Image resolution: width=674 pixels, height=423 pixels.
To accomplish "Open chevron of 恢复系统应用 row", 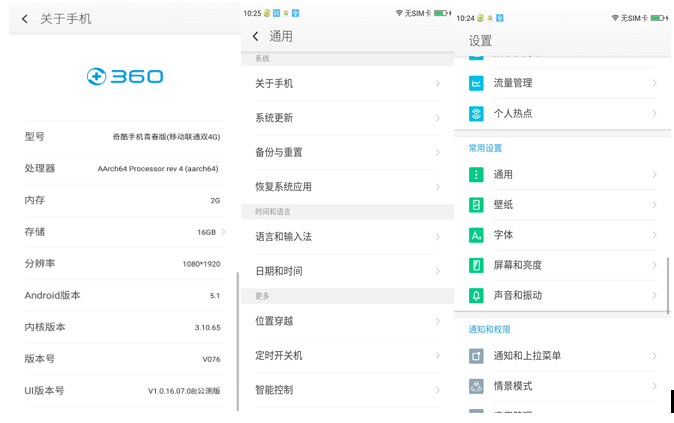I will coord(438,187).
